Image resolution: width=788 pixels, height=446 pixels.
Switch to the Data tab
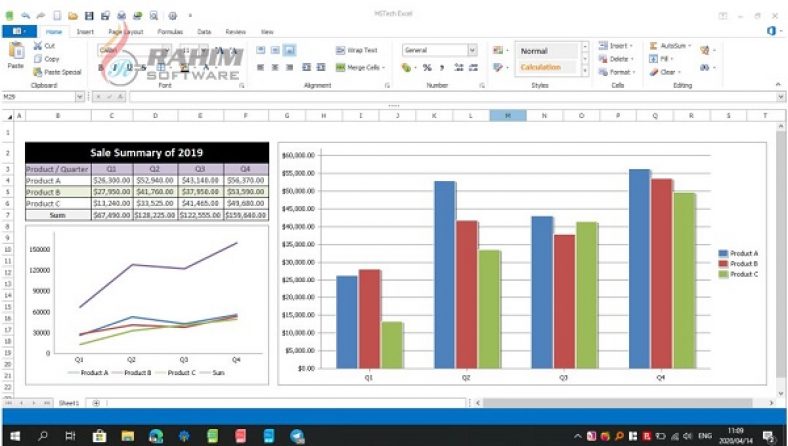coord(204,32)
